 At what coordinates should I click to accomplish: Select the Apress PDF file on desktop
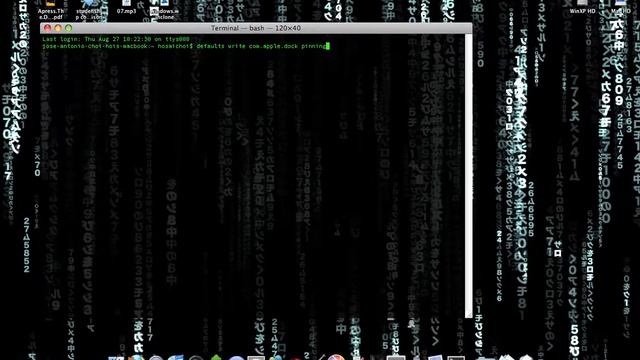click(x=51, y=10)
